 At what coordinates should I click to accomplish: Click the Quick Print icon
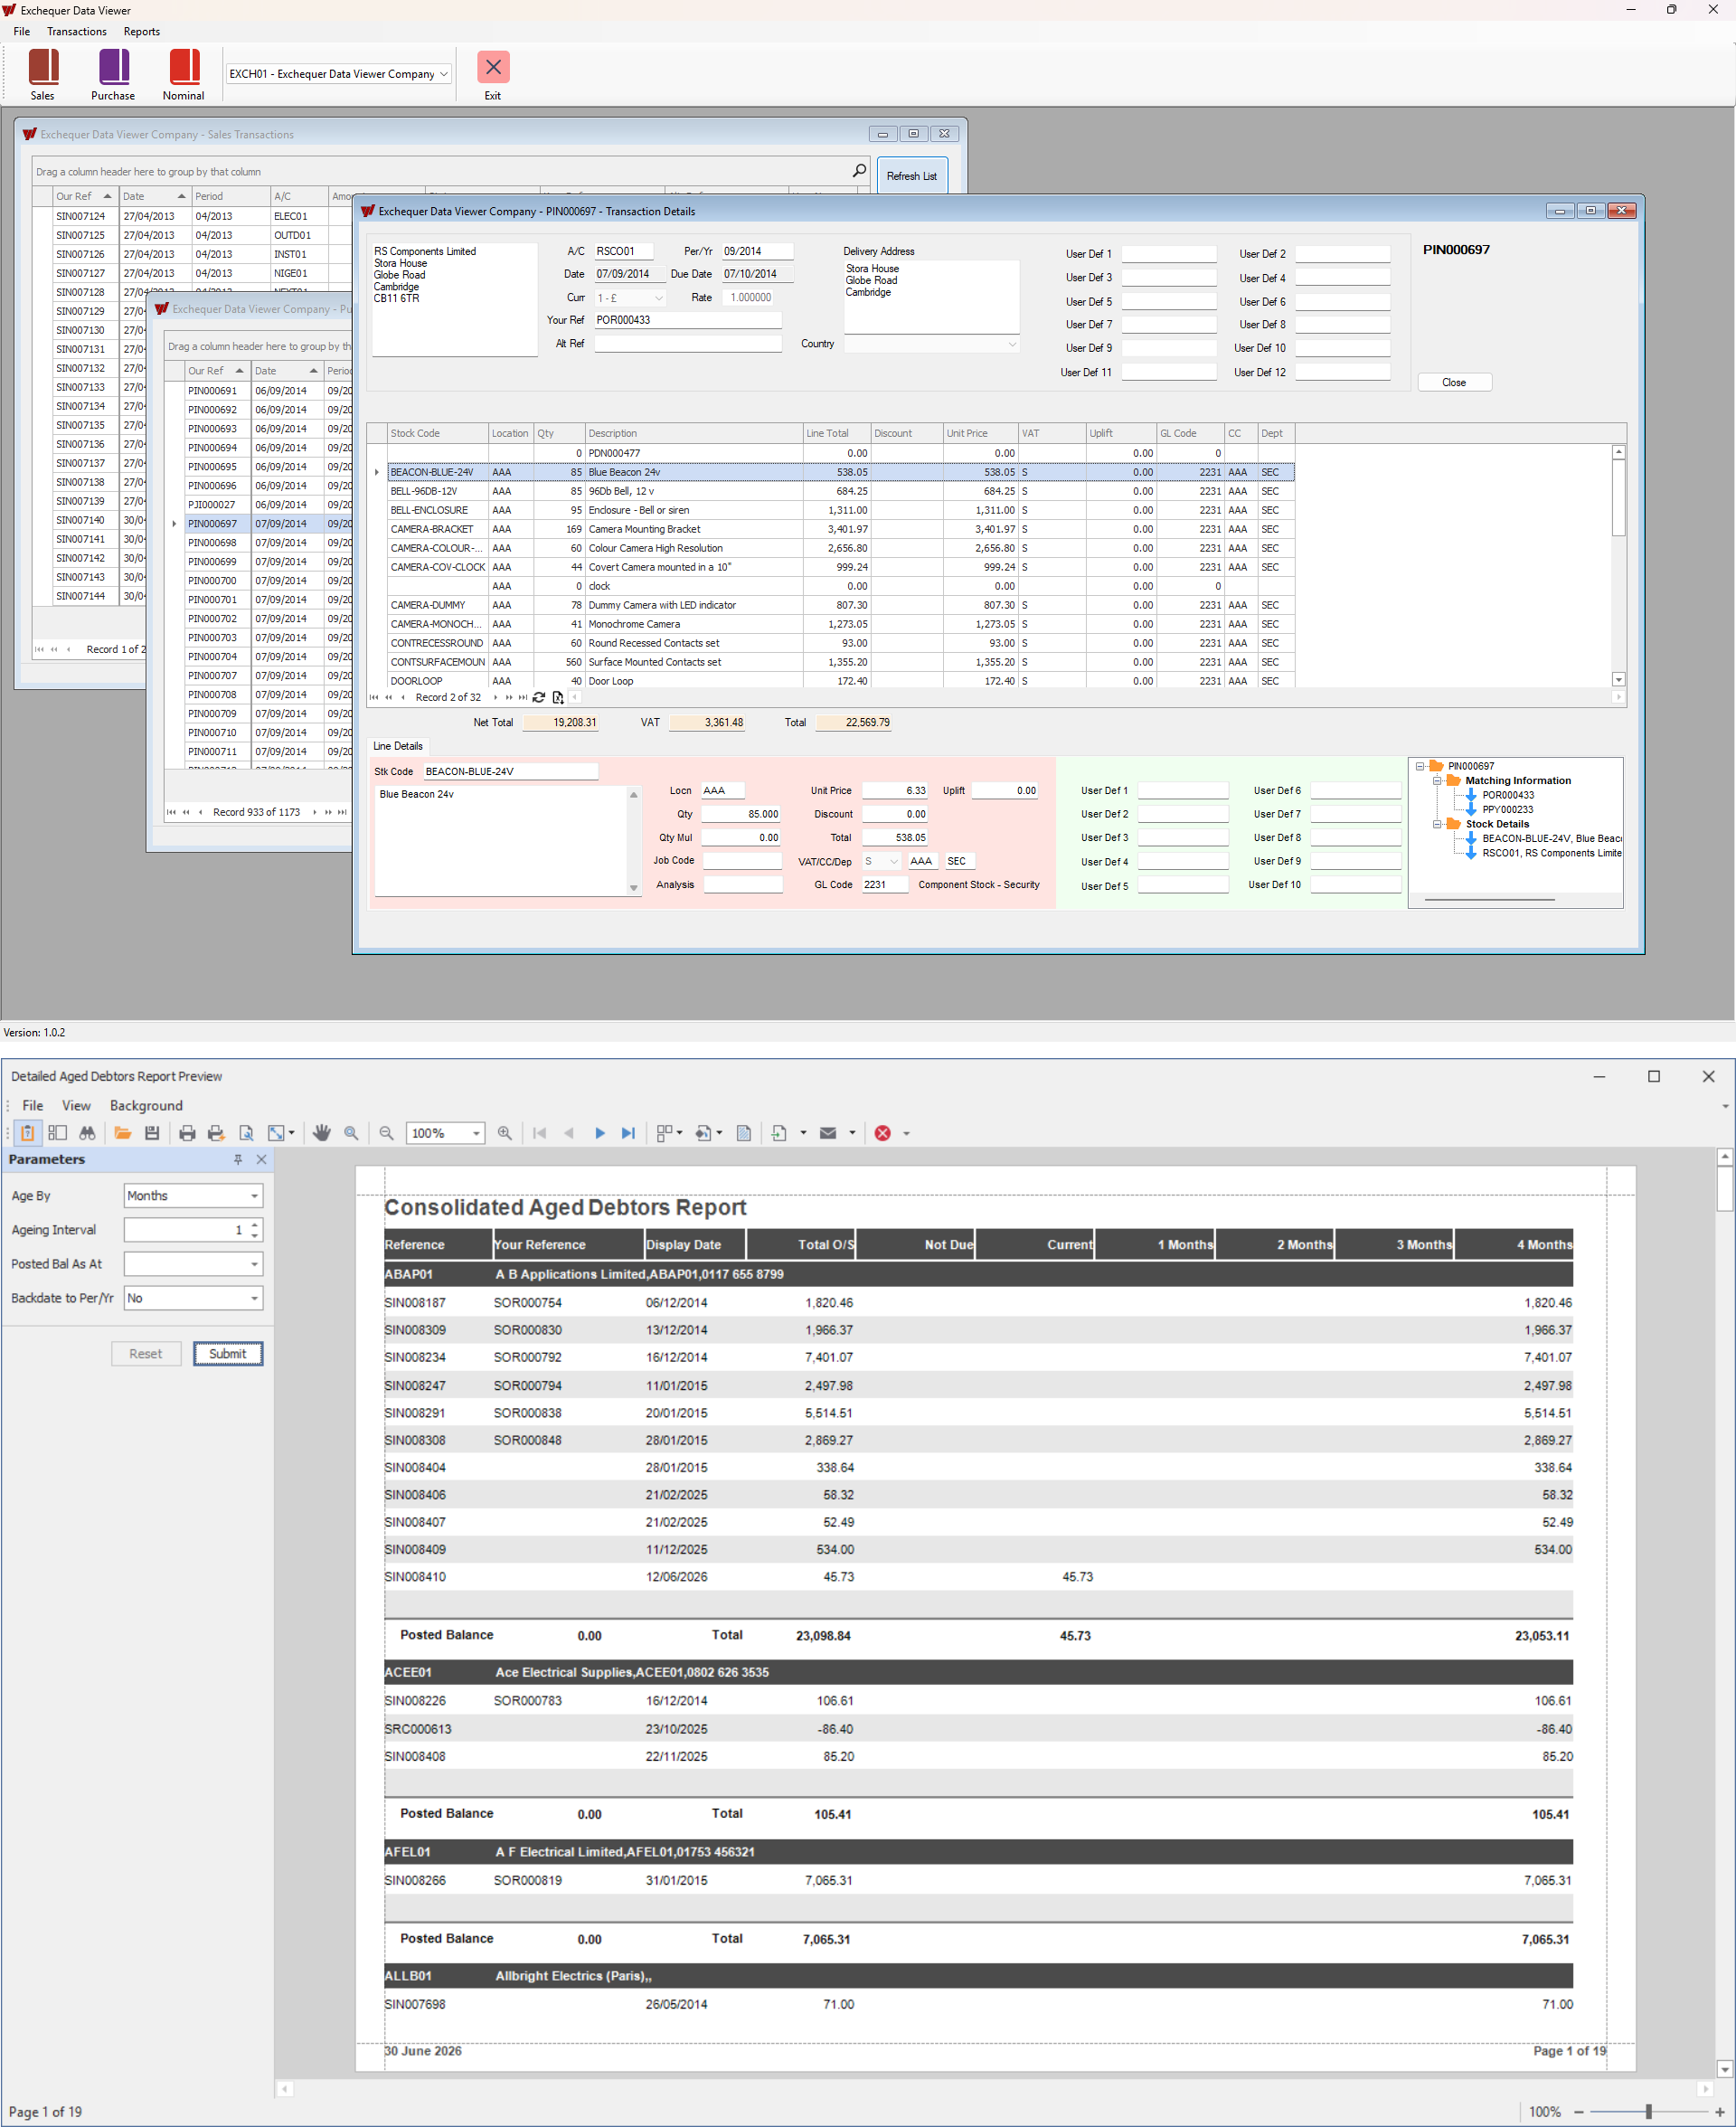pos(216,1133)
